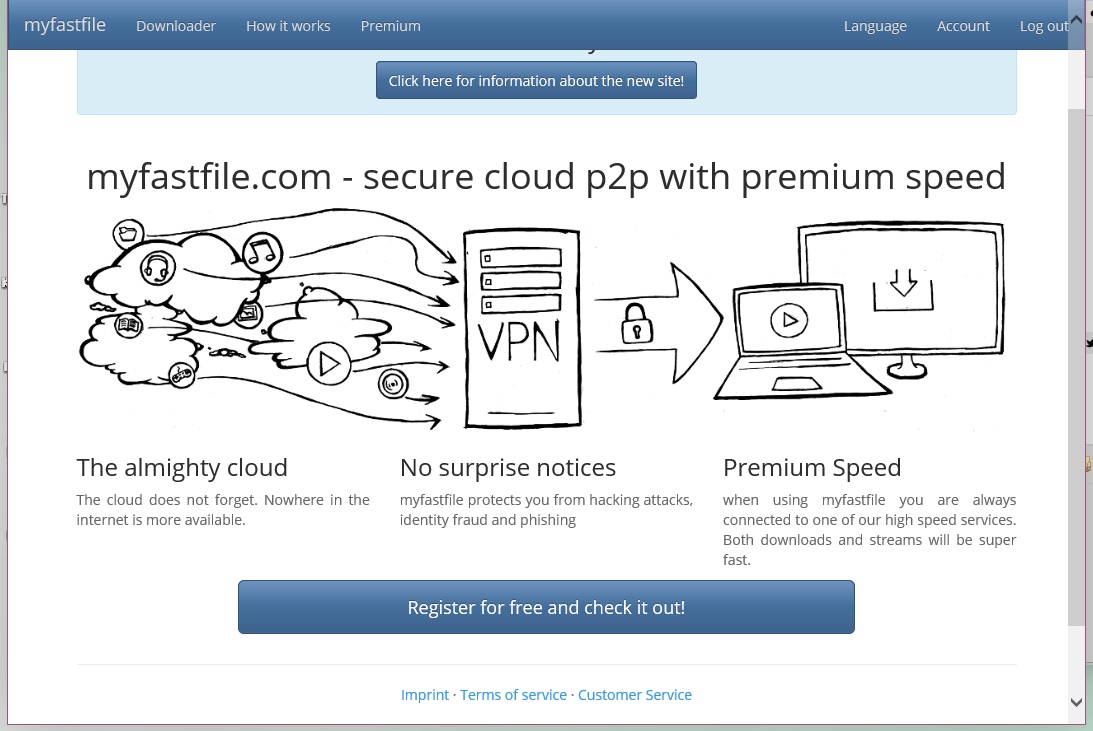Image resolution: width=1093 pixels, height=731 pixels.
Task: Open the Terms of service link
Action: (x=513, y=695)
